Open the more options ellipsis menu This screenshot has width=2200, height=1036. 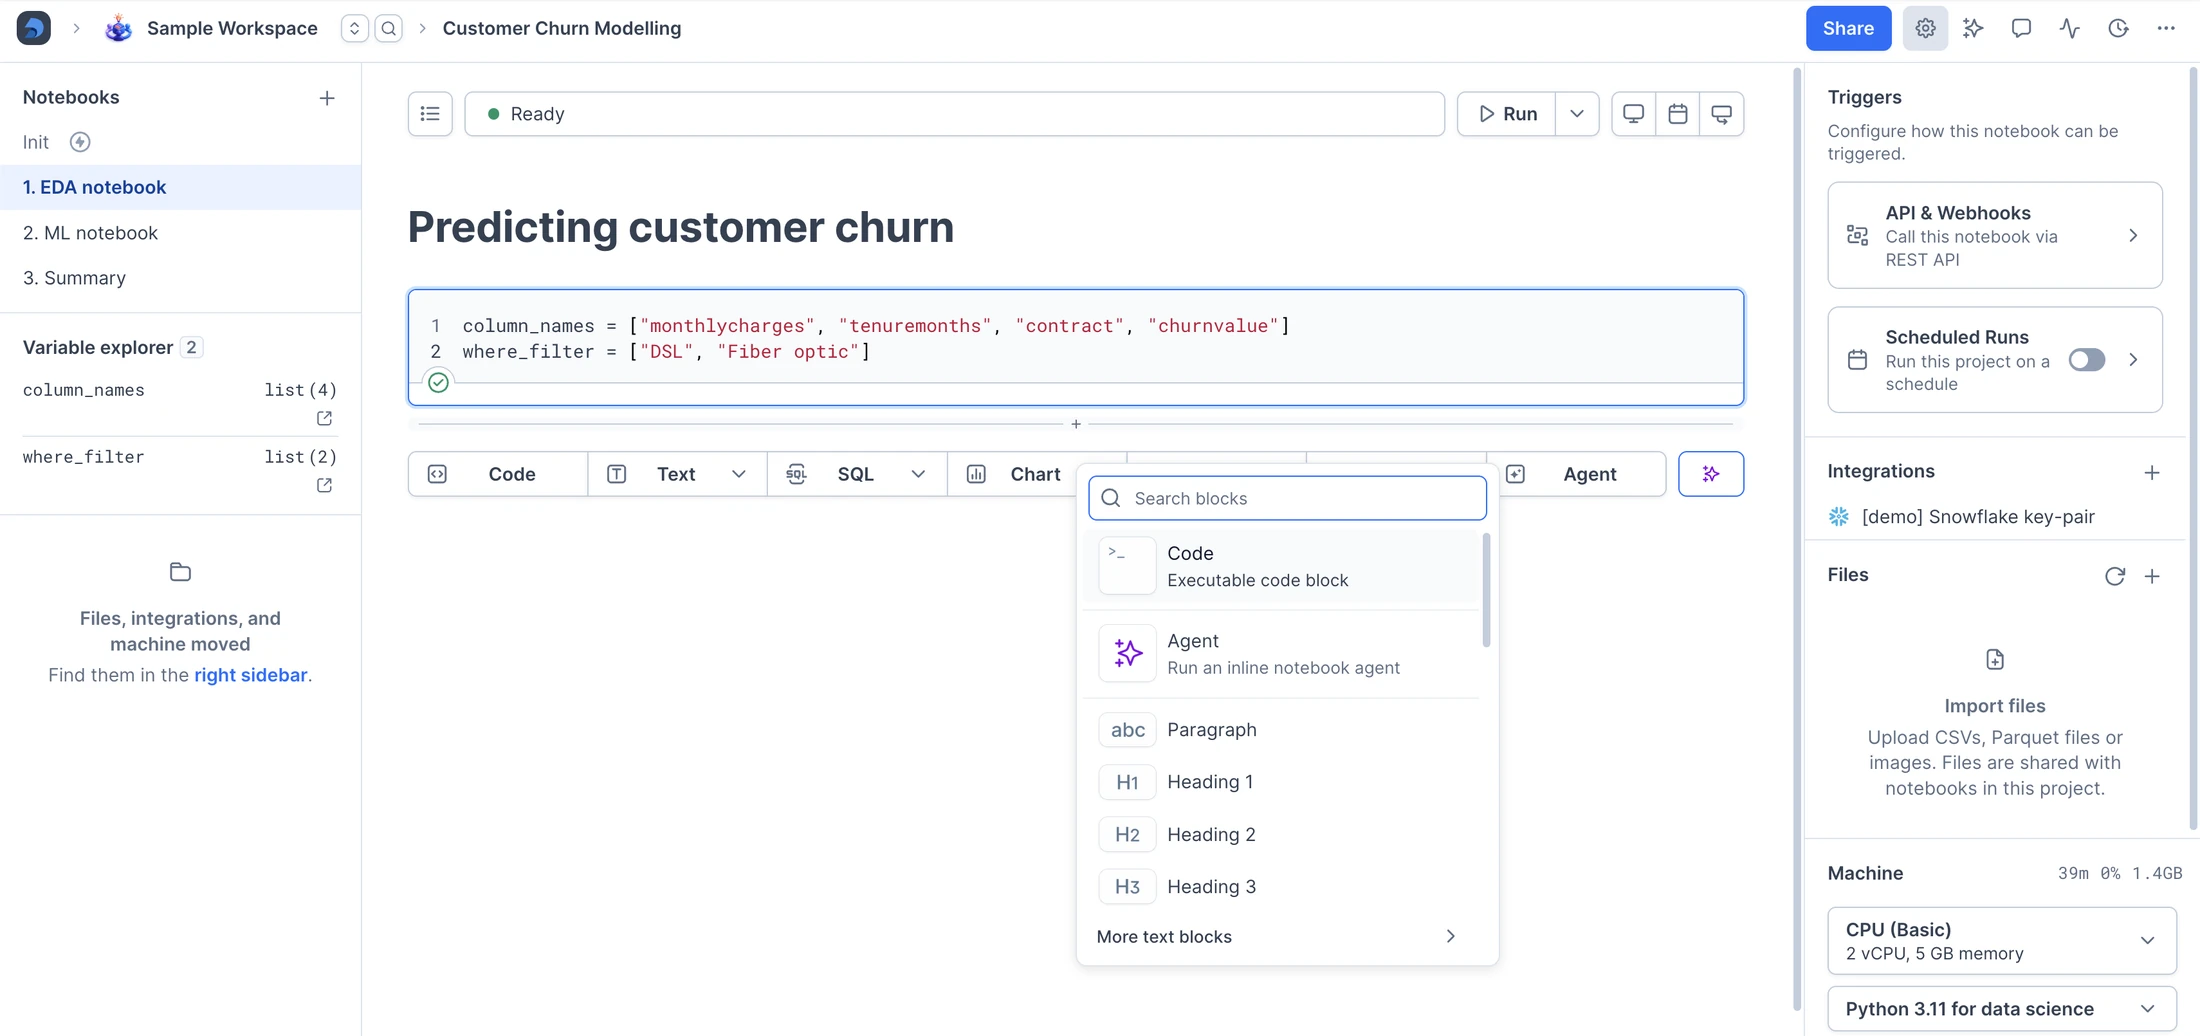(x=2166, y=28)
